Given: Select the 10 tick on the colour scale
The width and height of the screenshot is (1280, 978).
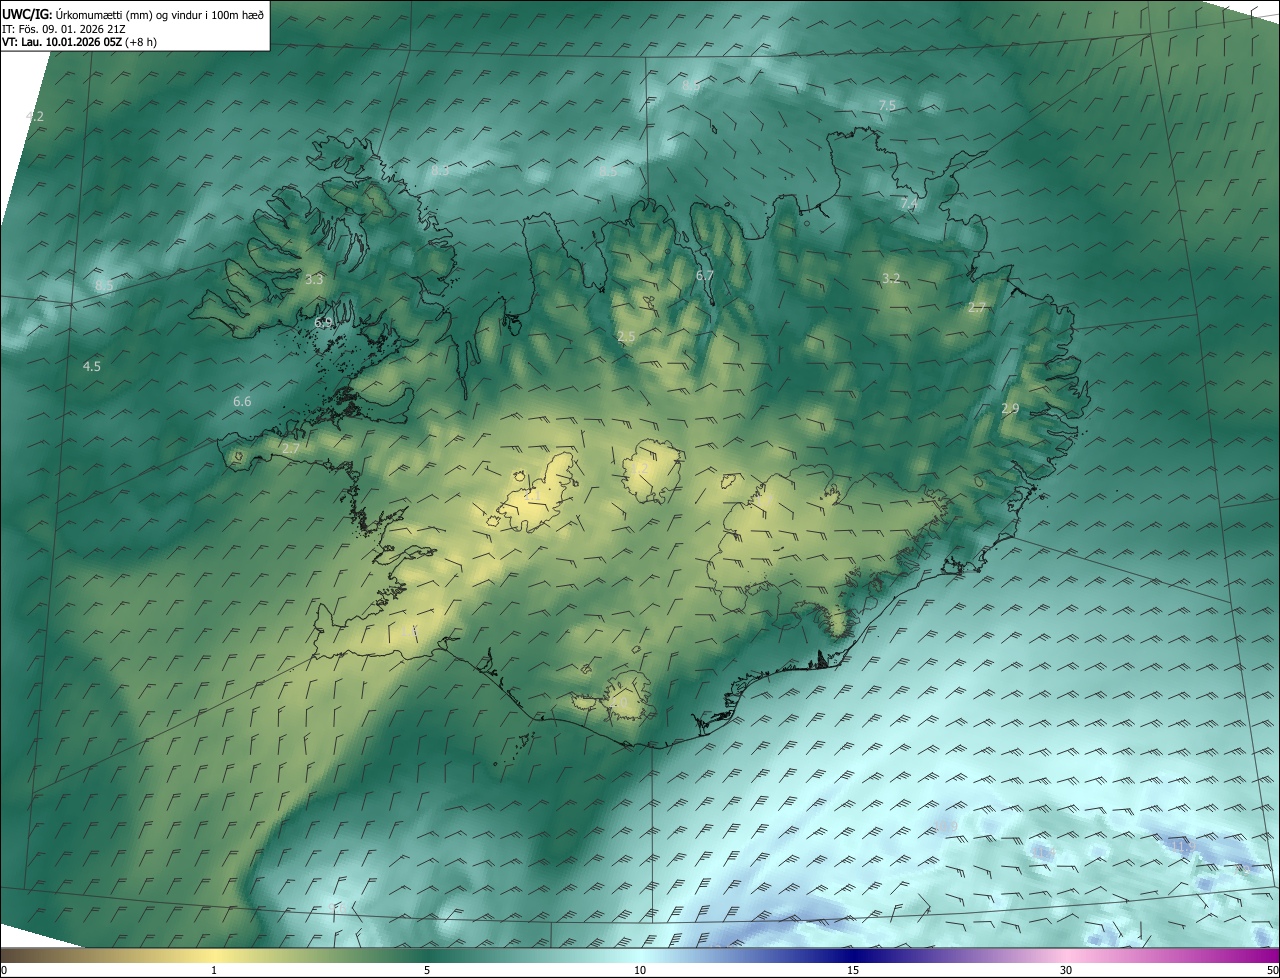Looking at the screenshot, I should (x=640, y=970).
